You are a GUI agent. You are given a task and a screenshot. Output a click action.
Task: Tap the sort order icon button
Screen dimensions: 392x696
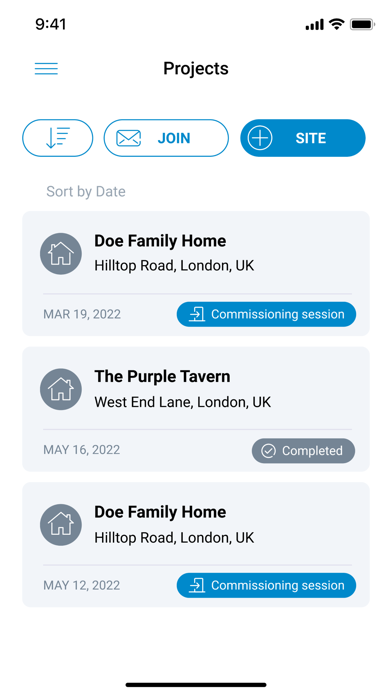[58, 138]
